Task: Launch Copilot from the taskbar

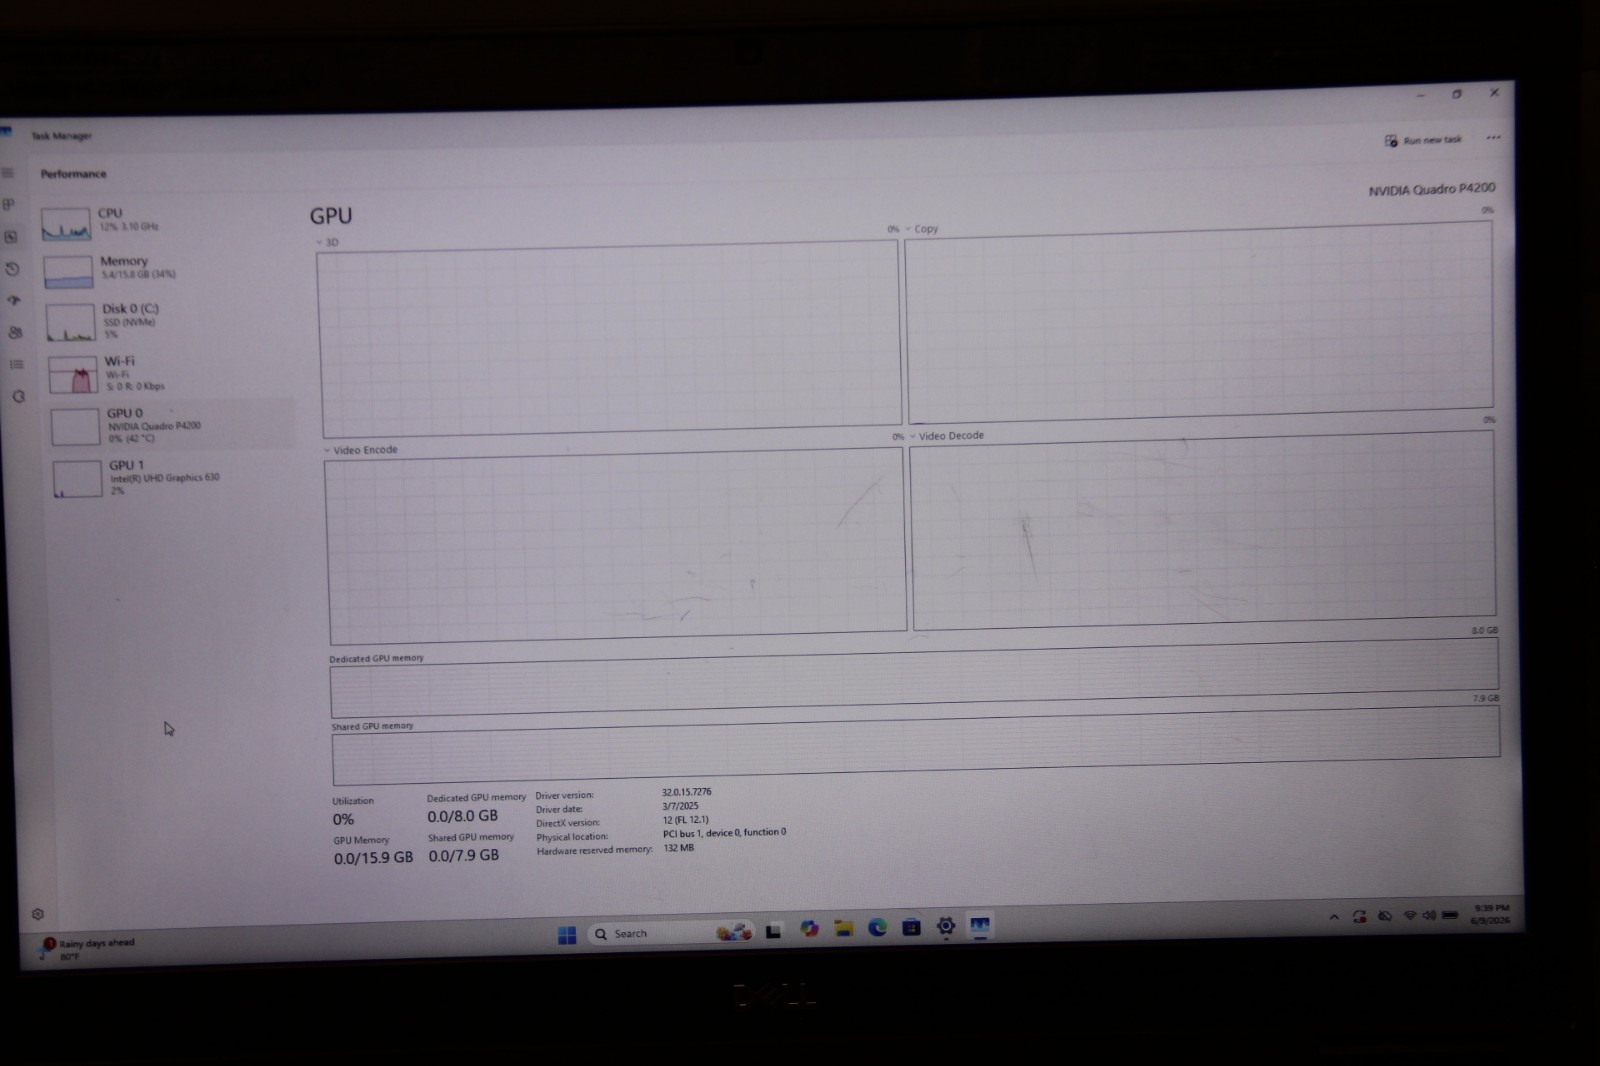Action: coord(809,929)
